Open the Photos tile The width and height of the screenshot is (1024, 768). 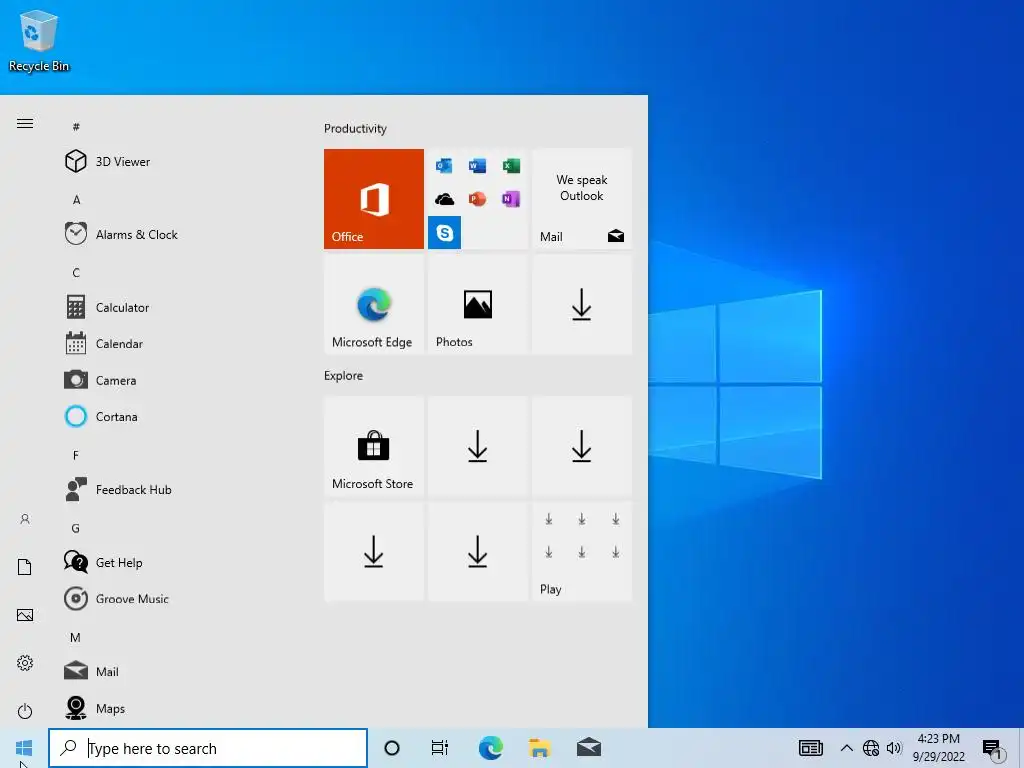pos(477,304)
